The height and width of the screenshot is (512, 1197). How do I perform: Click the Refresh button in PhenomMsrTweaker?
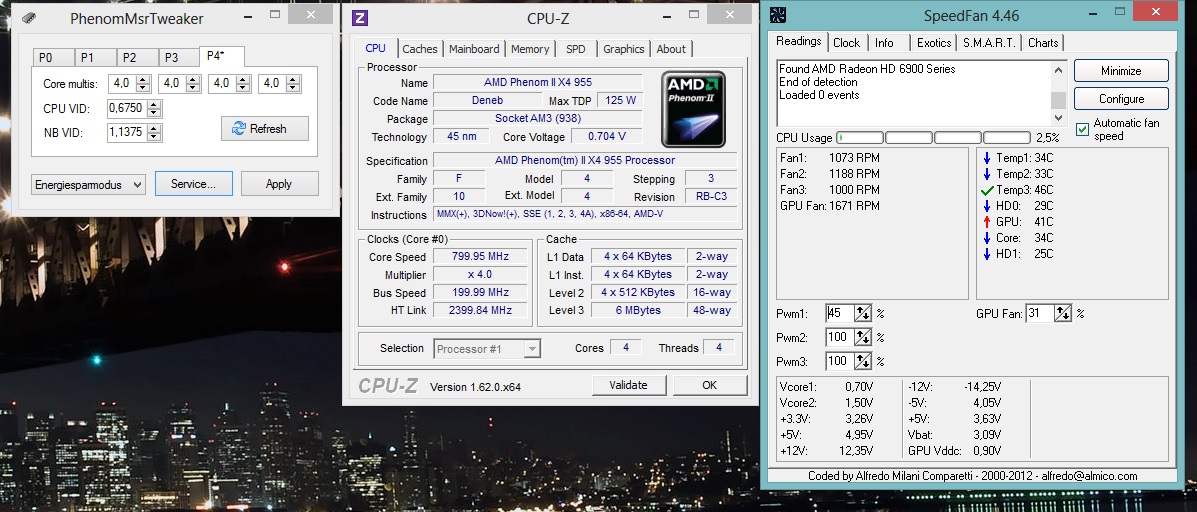tap(265, 129)
